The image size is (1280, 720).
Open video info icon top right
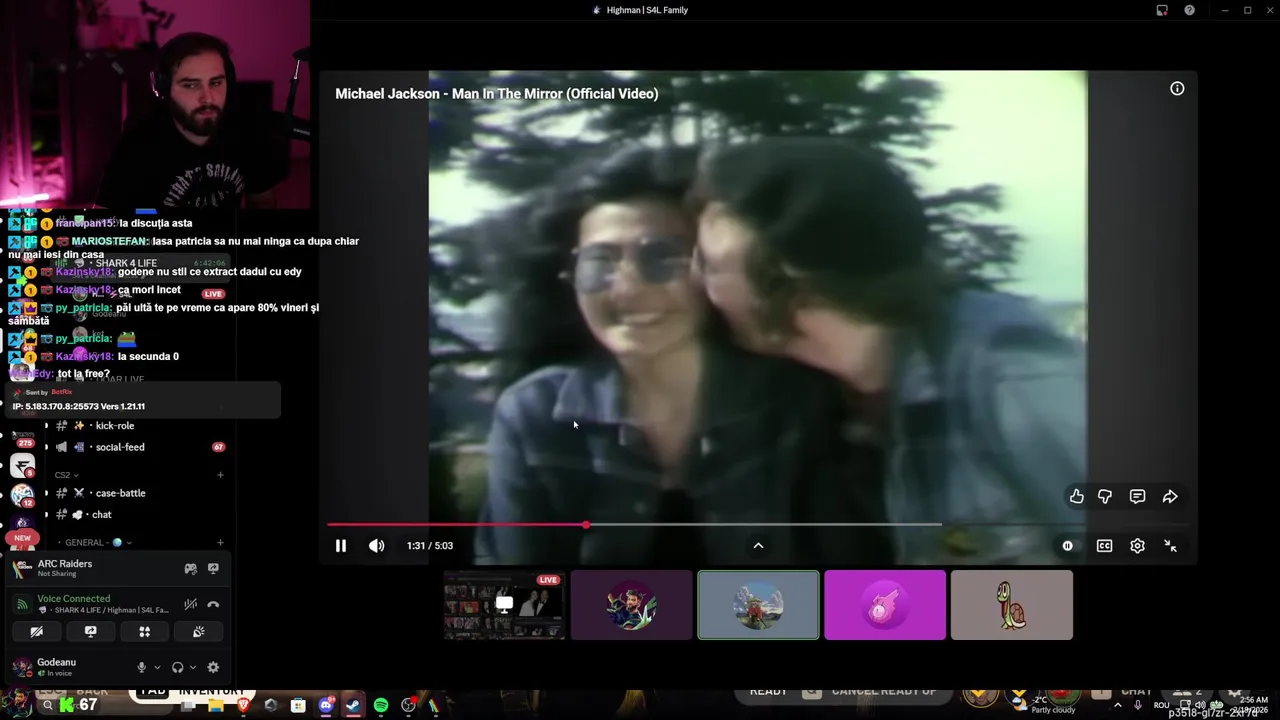1177,89
